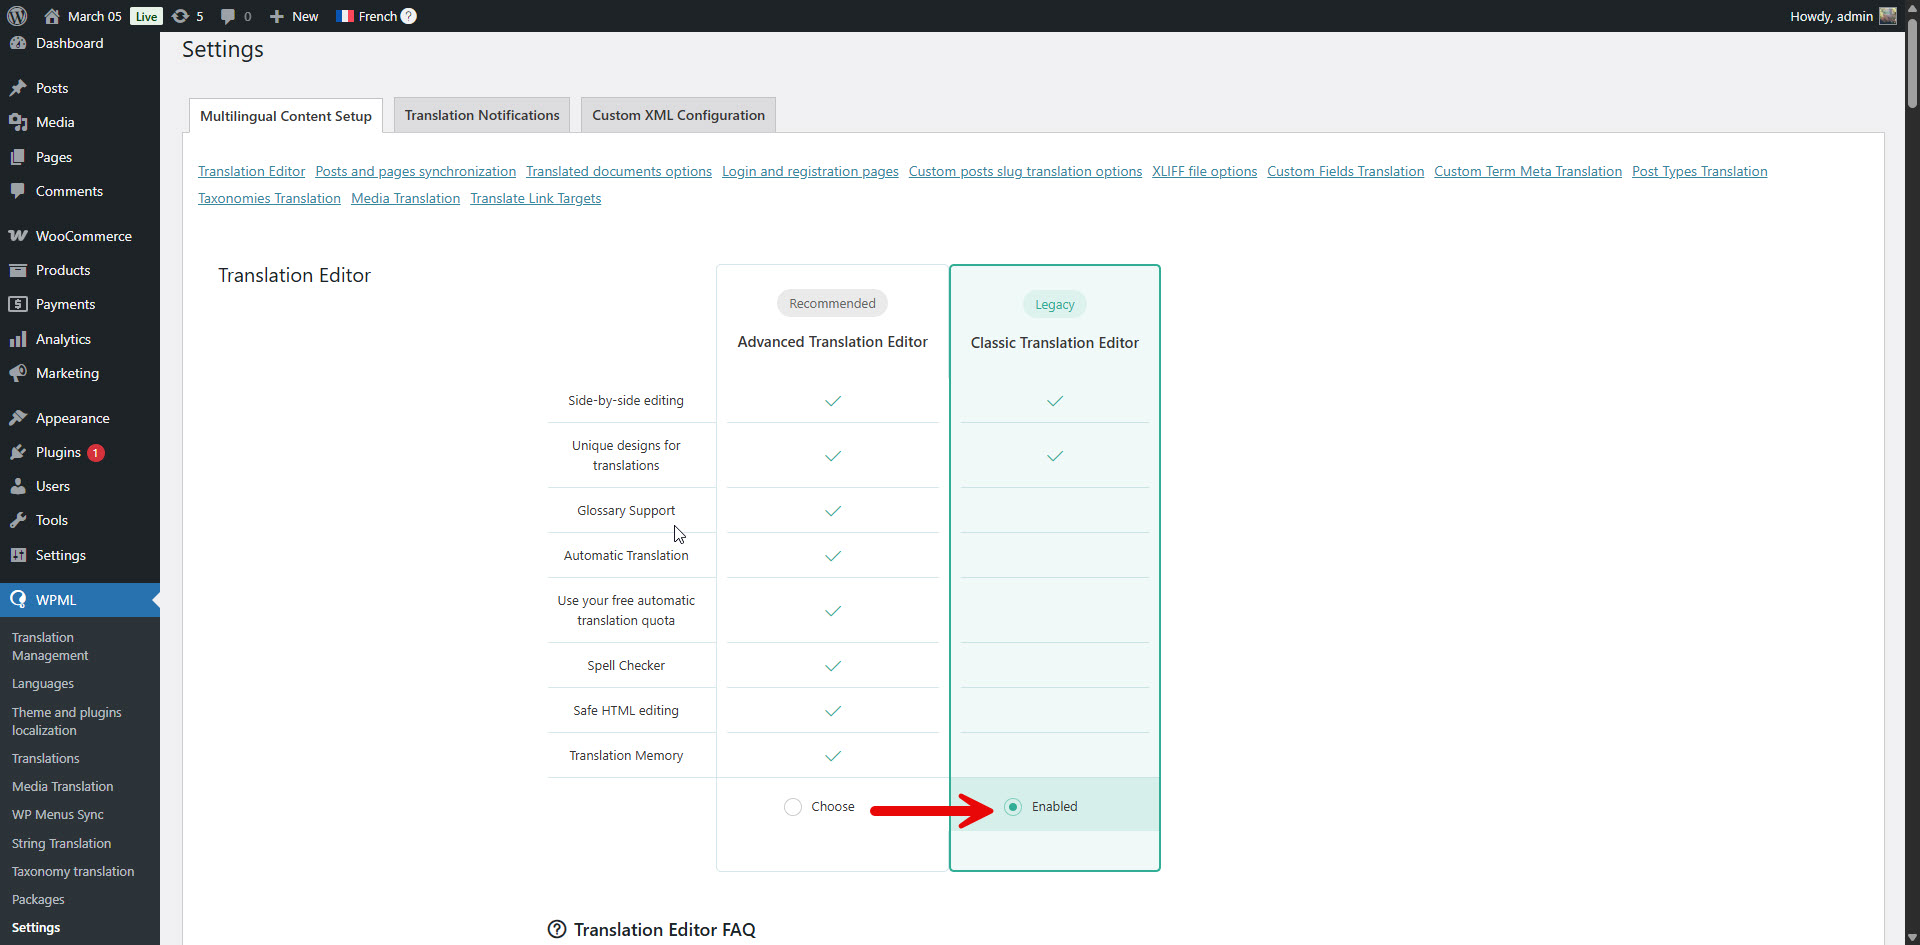Open the comments bubble icon in admin bar

(228, 16)
